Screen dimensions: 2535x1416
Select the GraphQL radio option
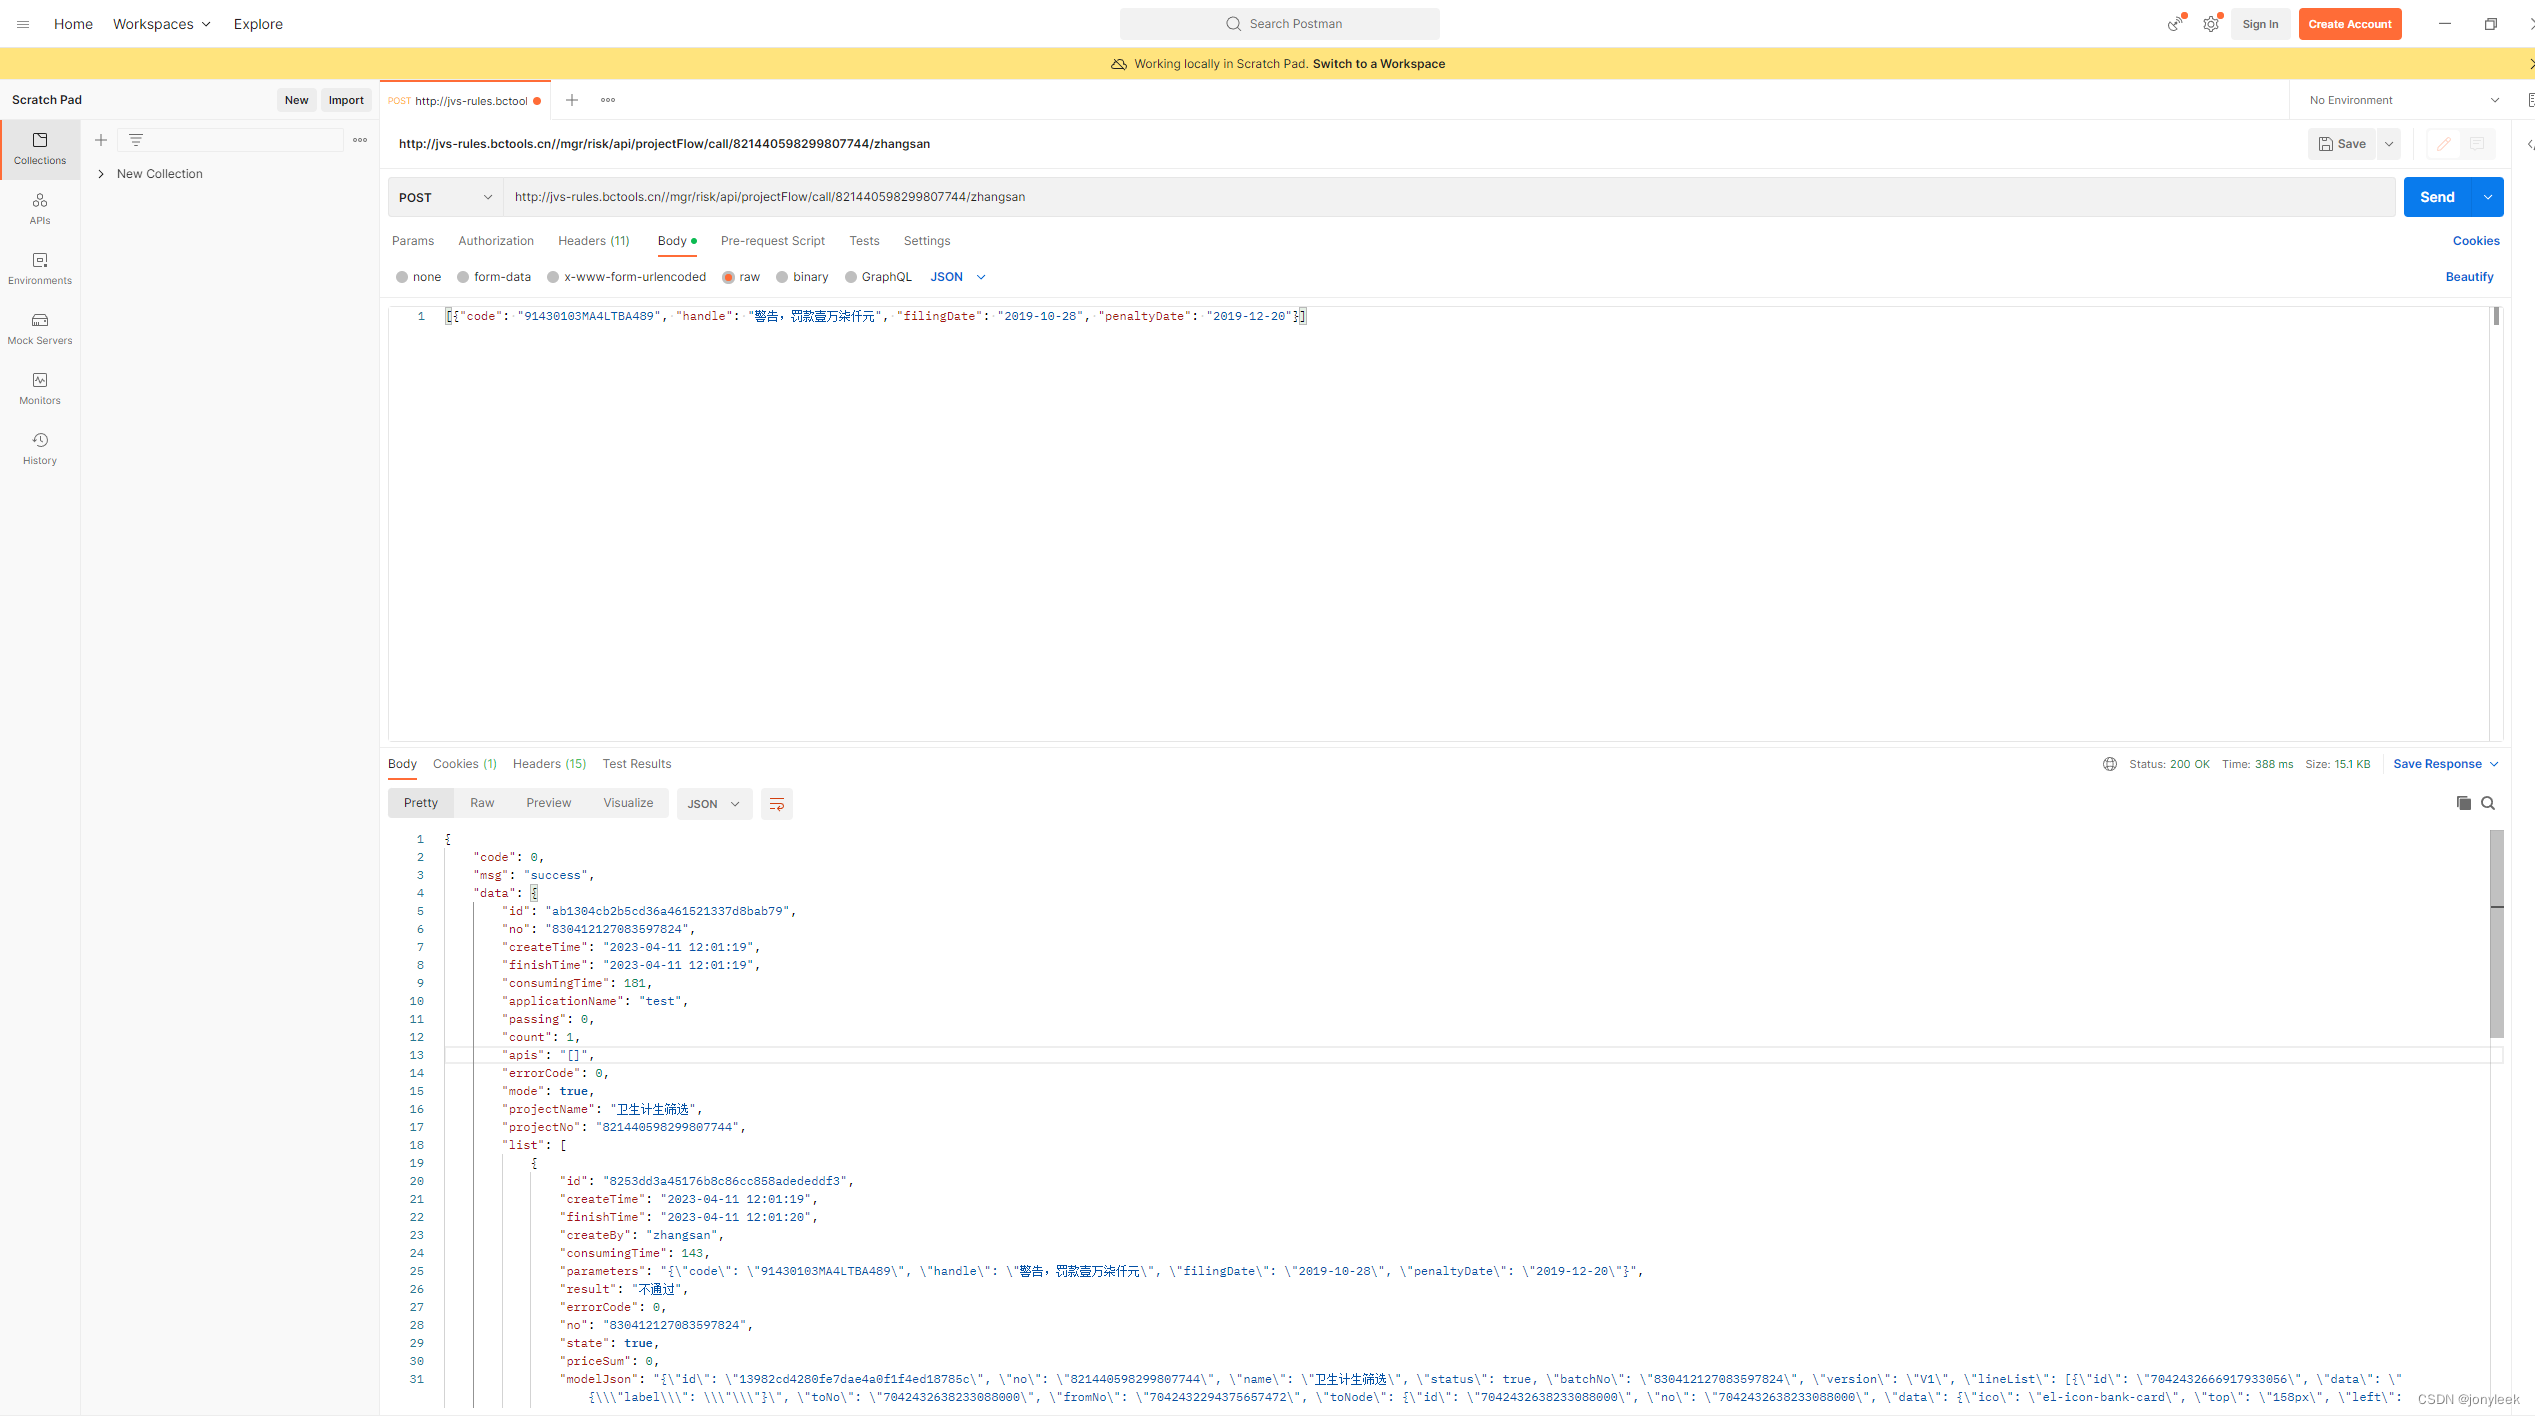851,277
